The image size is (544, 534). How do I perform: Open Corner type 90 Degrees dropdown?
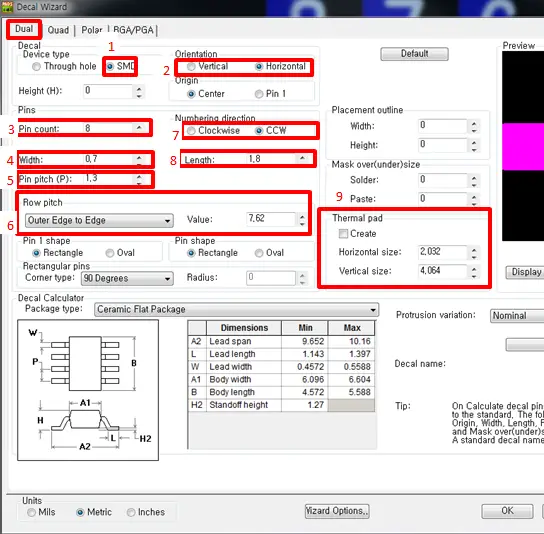(x=127, y=279)
